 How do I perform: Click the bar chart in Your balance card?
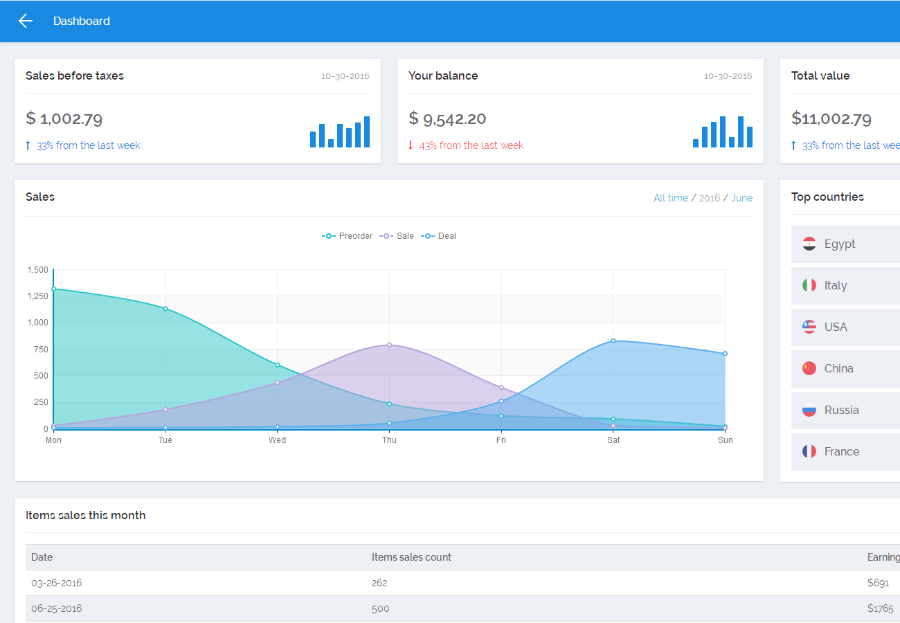[x=723, y=131]
